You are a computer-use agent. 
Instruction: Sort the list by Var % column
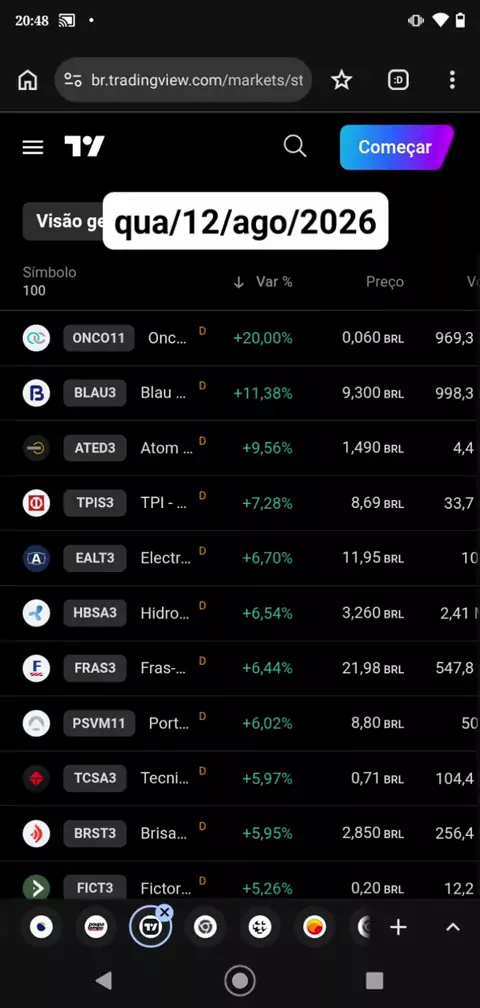point(262,282)
